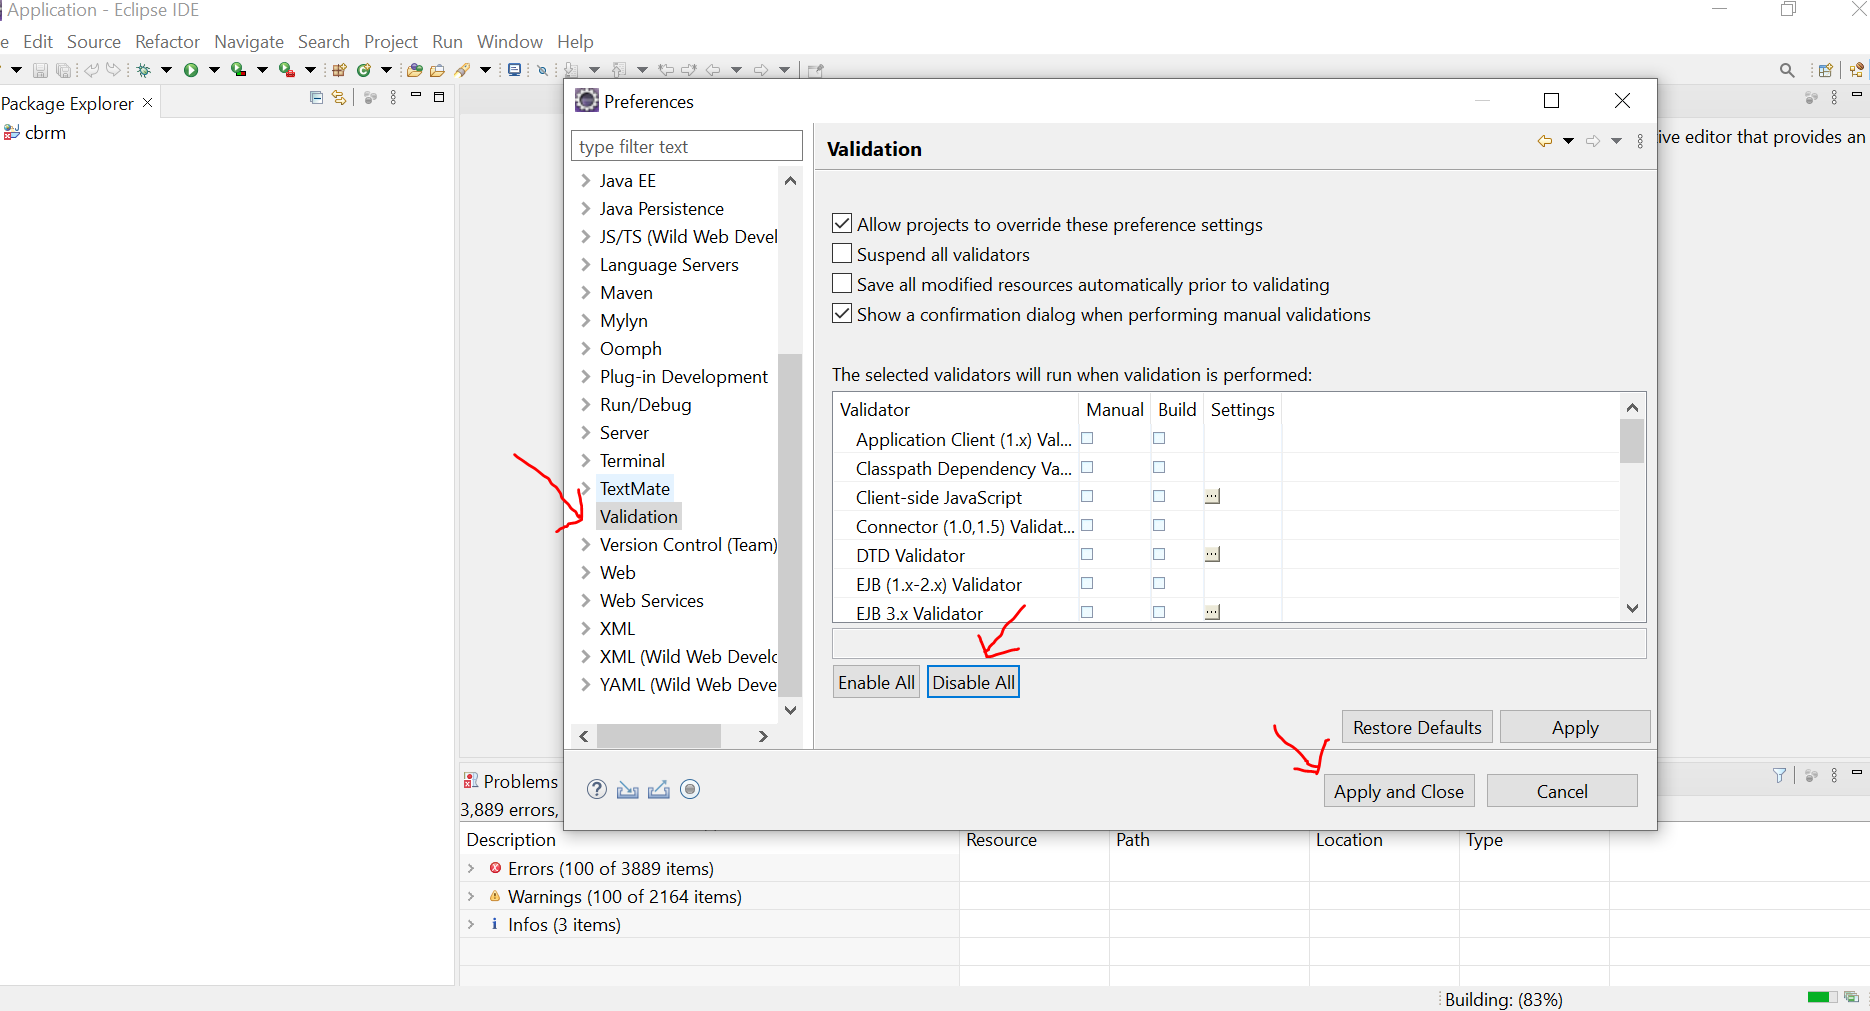Expand Warnings group in Problems view
The width and height of the screenshot is (1870, 1011).
point(471,896)
